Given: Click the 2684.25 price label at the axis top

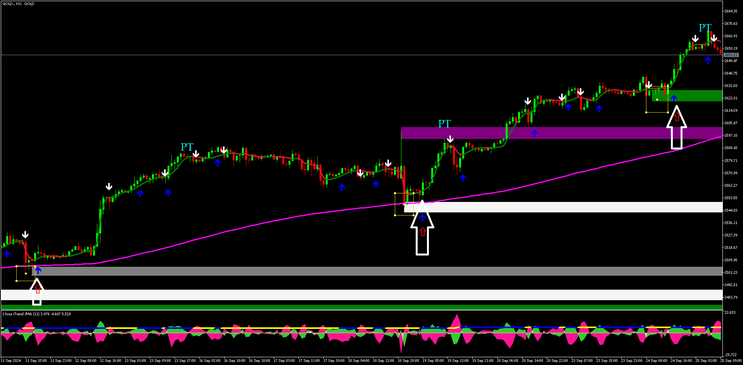Looking at the screenshot, I should pyautogui.click(x=730, y=11).
